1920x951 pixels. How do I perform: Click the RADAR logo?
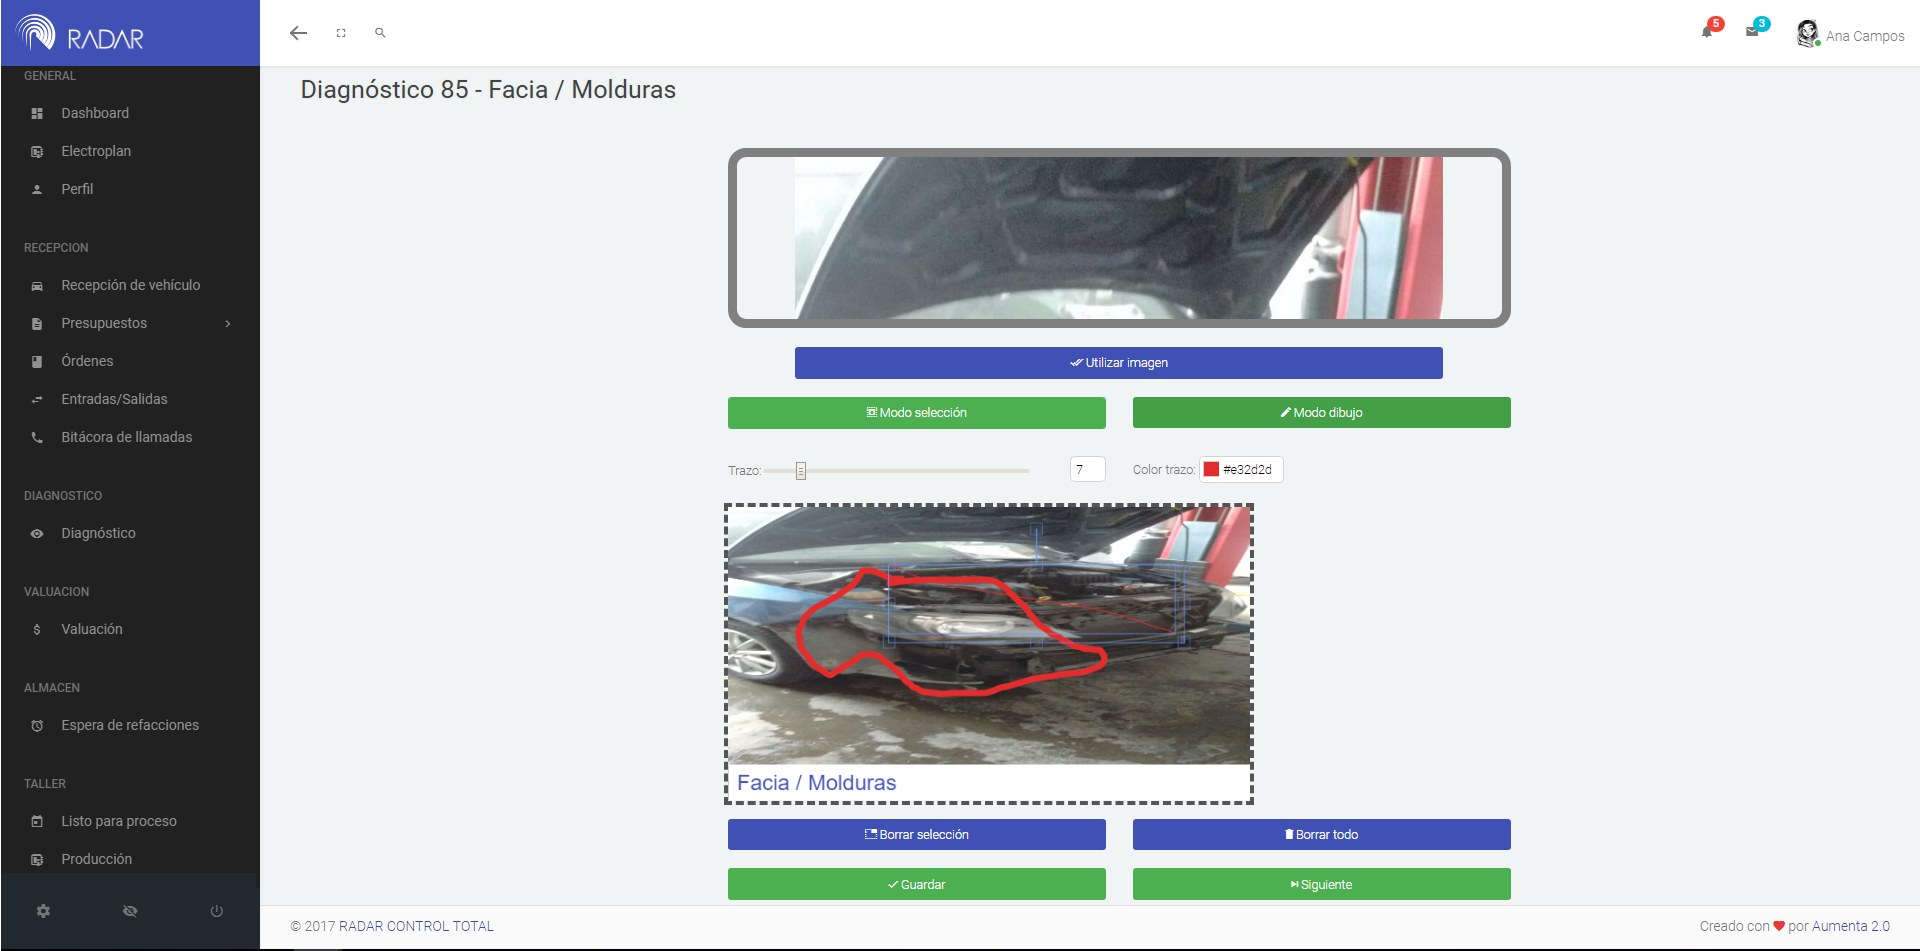[x=81, y=34]
